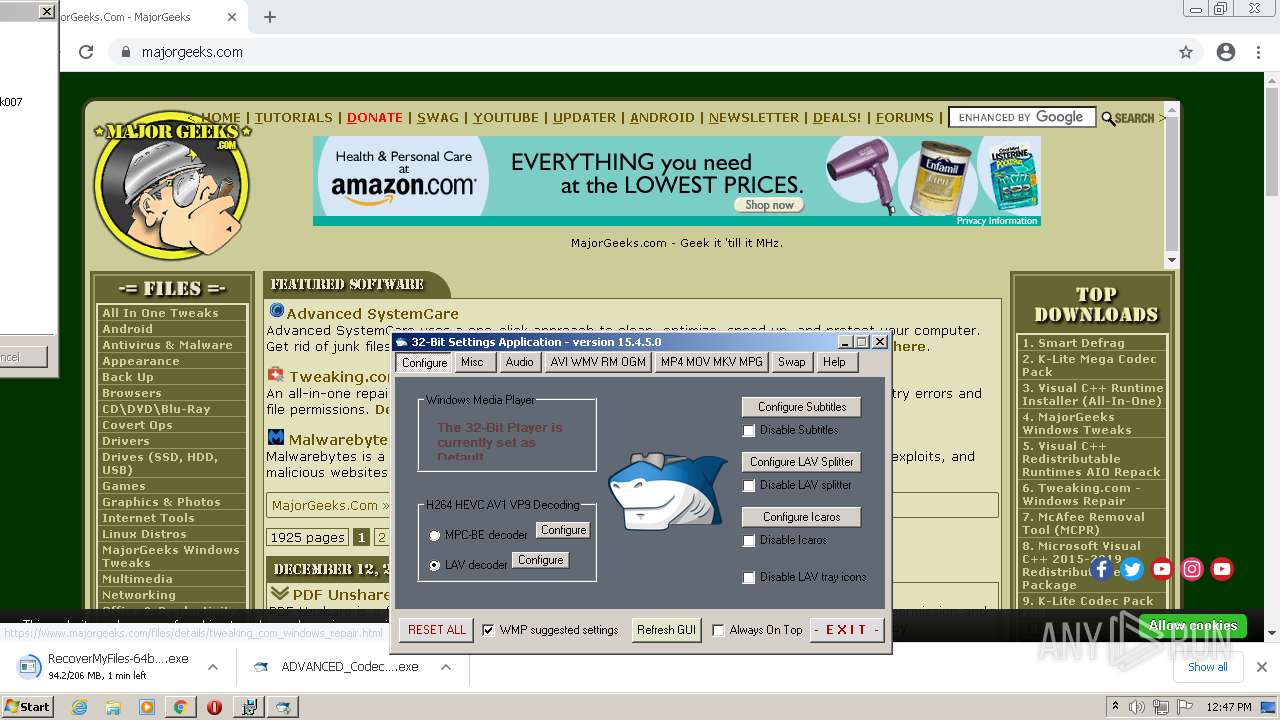
Task: Expand ADVANCED_Codec download options chevron
Action: pos(445,667)
